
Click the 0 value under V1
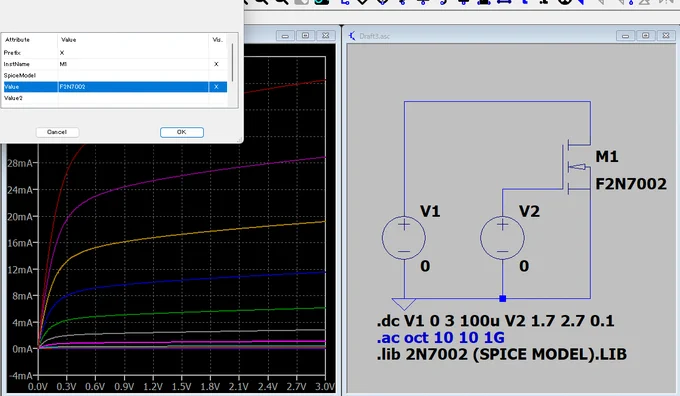coord(425,266)
